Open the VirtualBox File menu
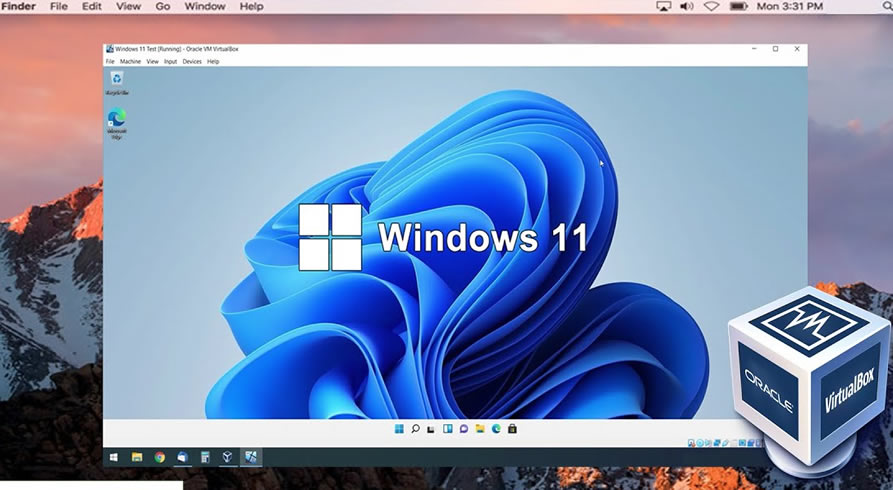The width and height of the screenshot is (893, 490). coord(110,62)
